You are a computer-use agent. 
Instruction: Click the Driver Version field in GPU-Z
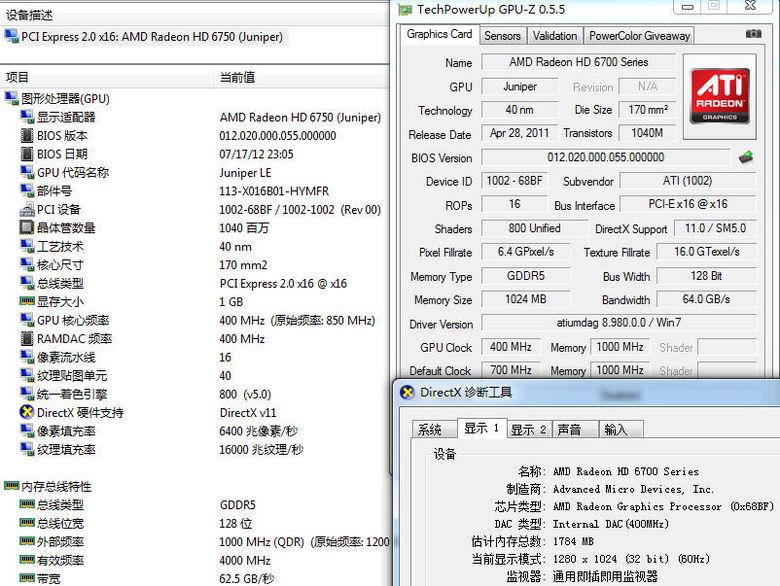tap(619, 323)
